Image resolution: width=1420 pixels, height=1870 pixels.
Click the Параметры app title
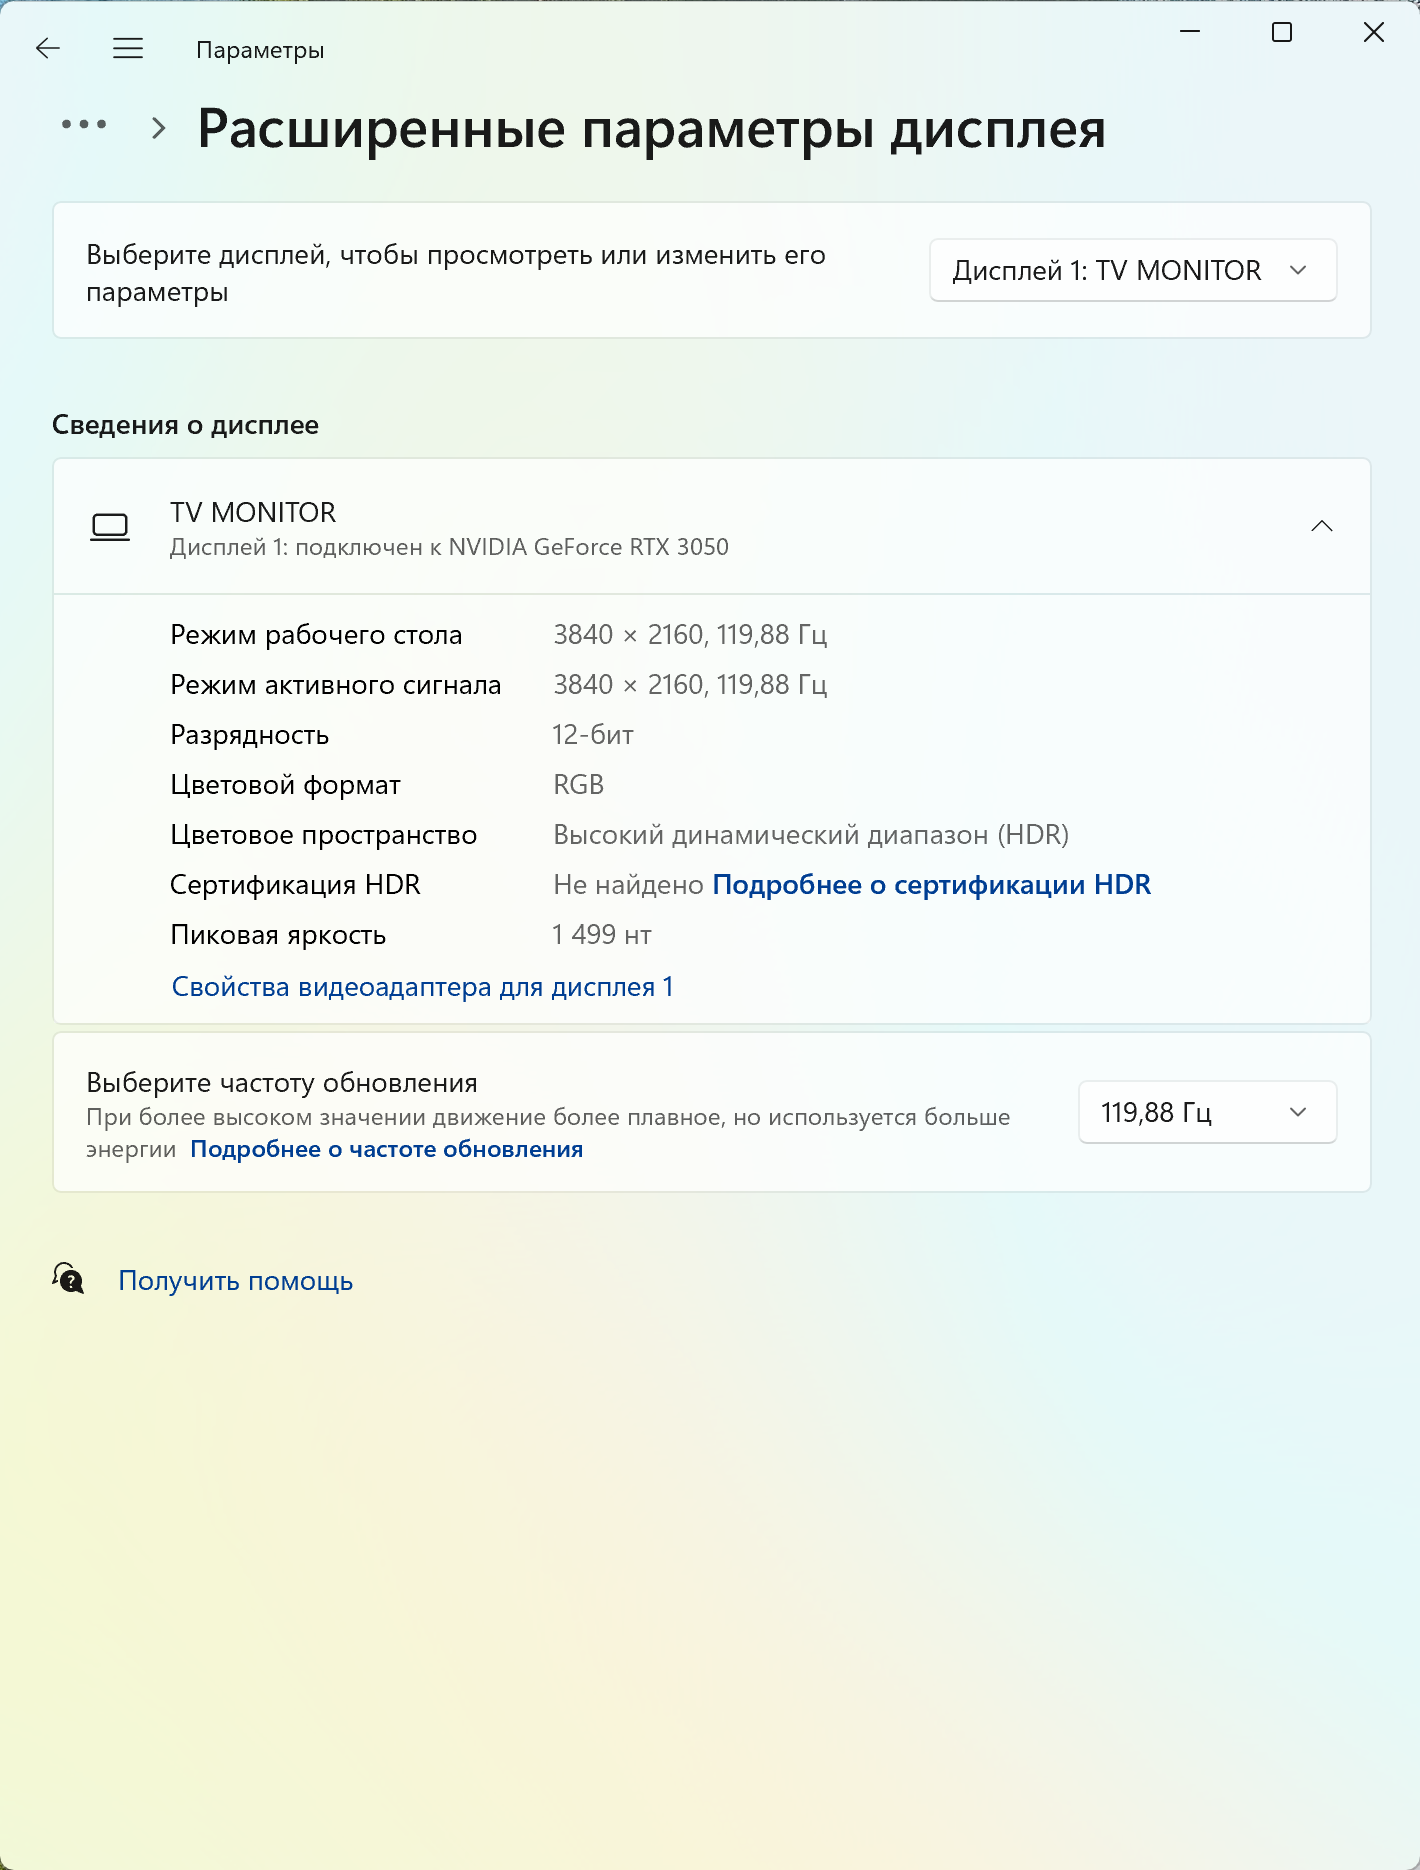260,50
